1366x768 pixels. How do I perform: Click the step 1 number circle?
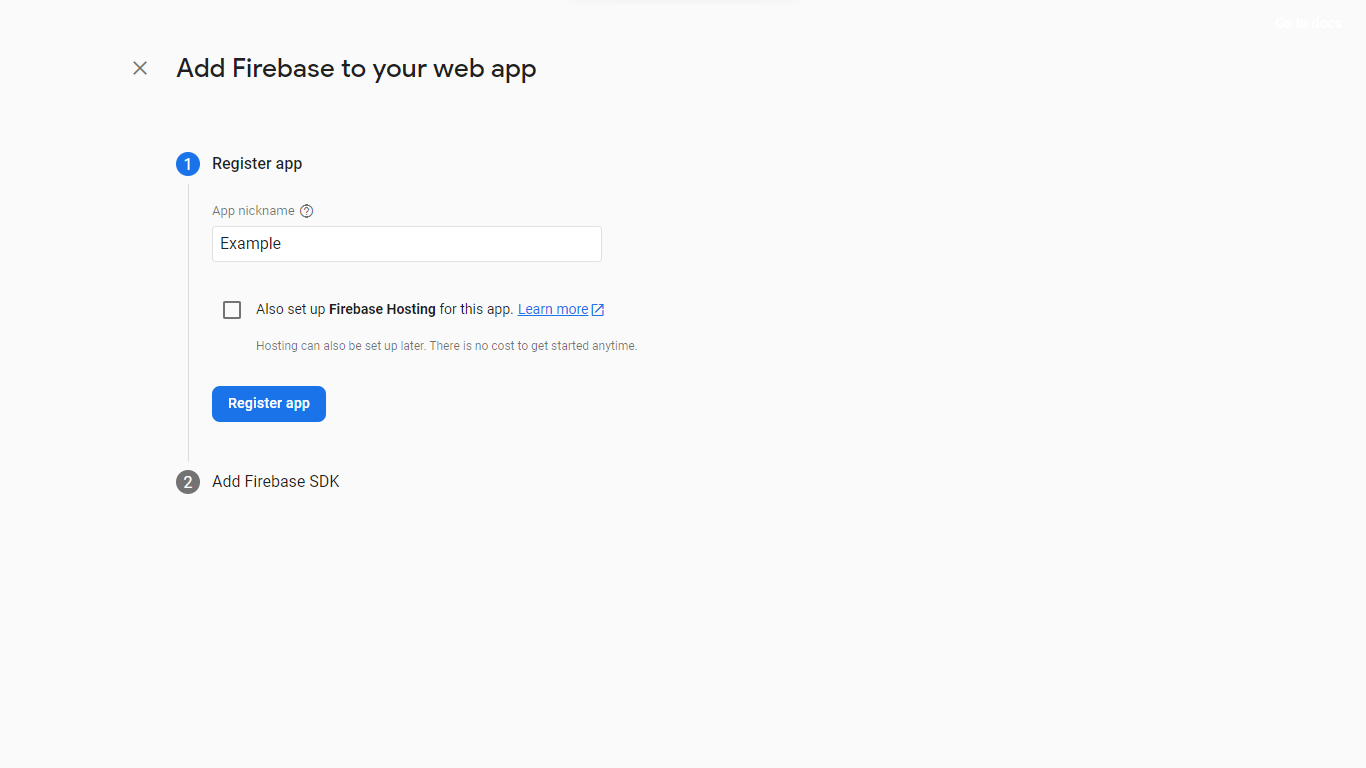click(188, 164)
